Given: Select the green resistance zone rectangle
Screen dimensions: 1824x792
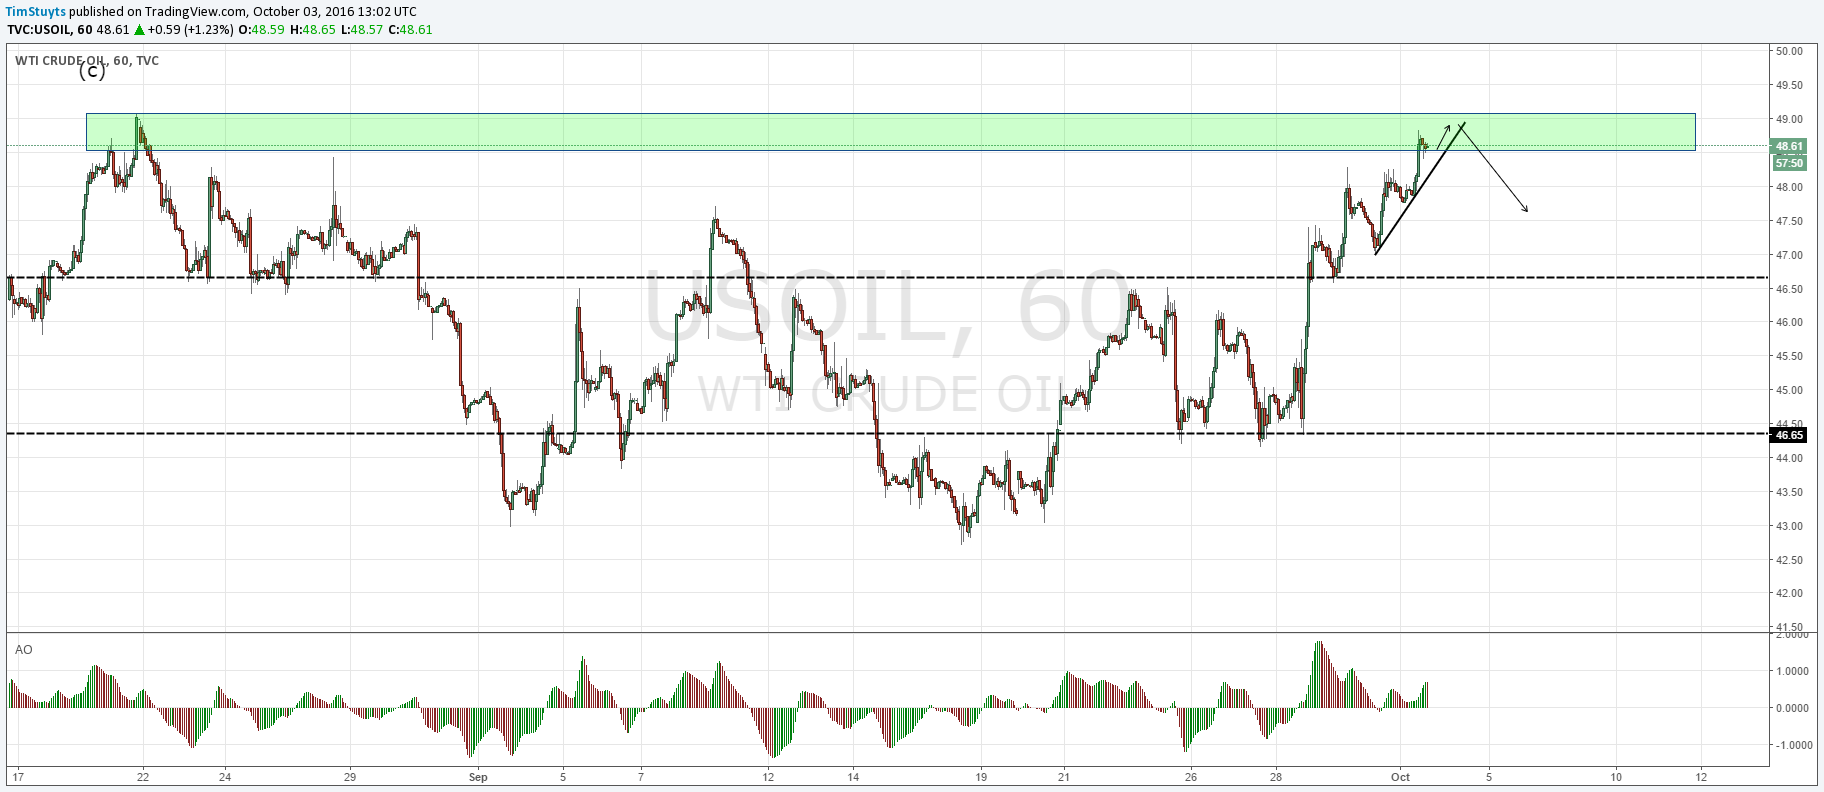Looking at the screenshot, I should pyautogui.click(x=890, y=132).
